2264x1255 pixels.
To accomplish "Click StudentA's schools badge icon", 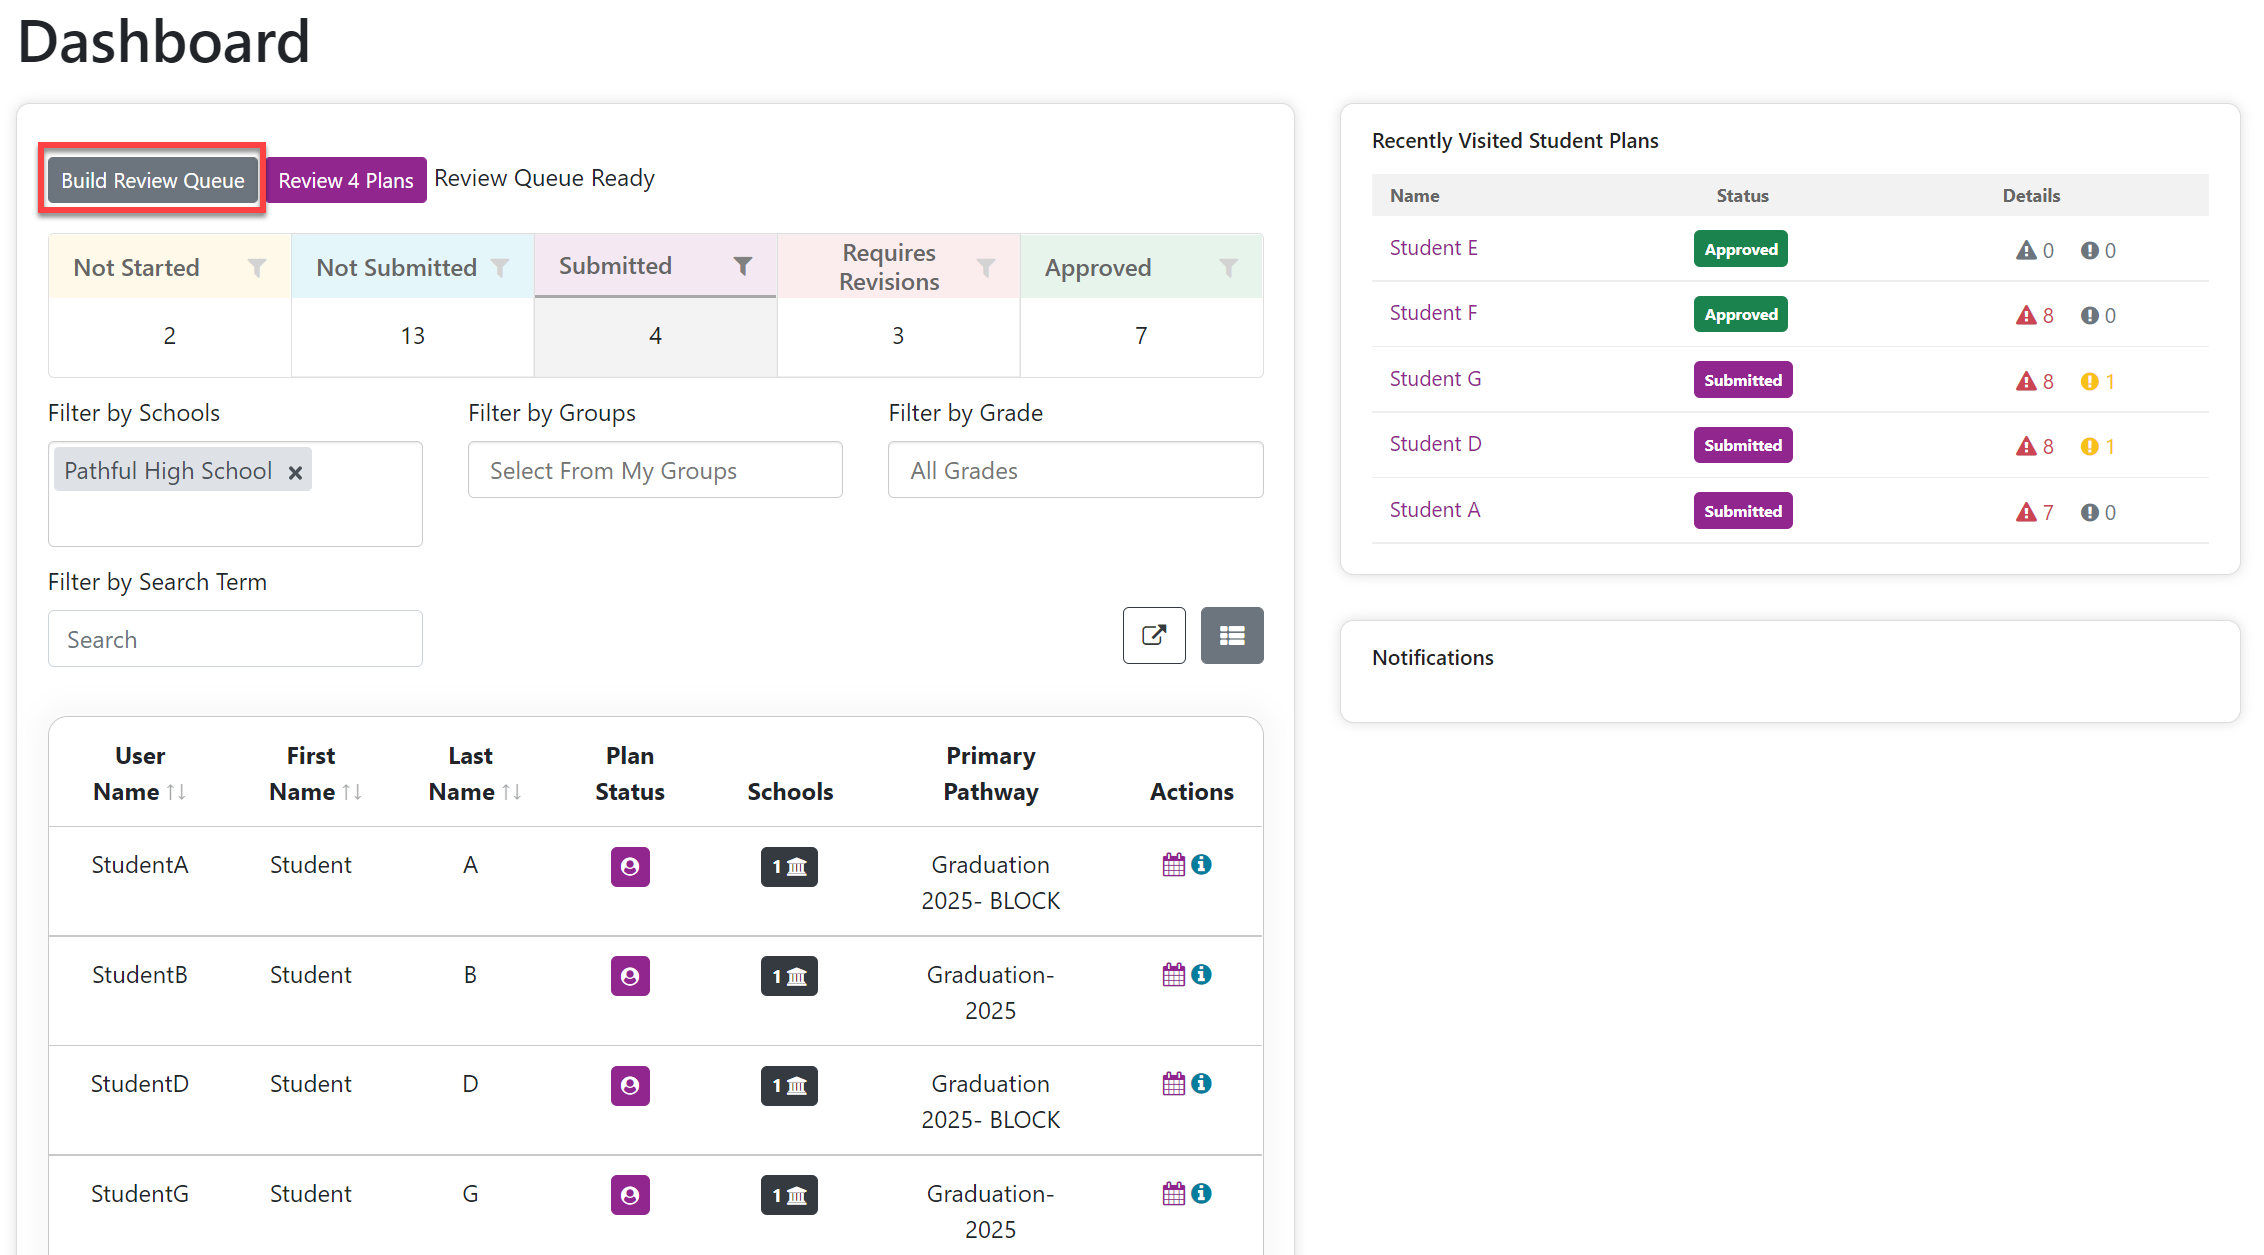I will pos(789,867).
